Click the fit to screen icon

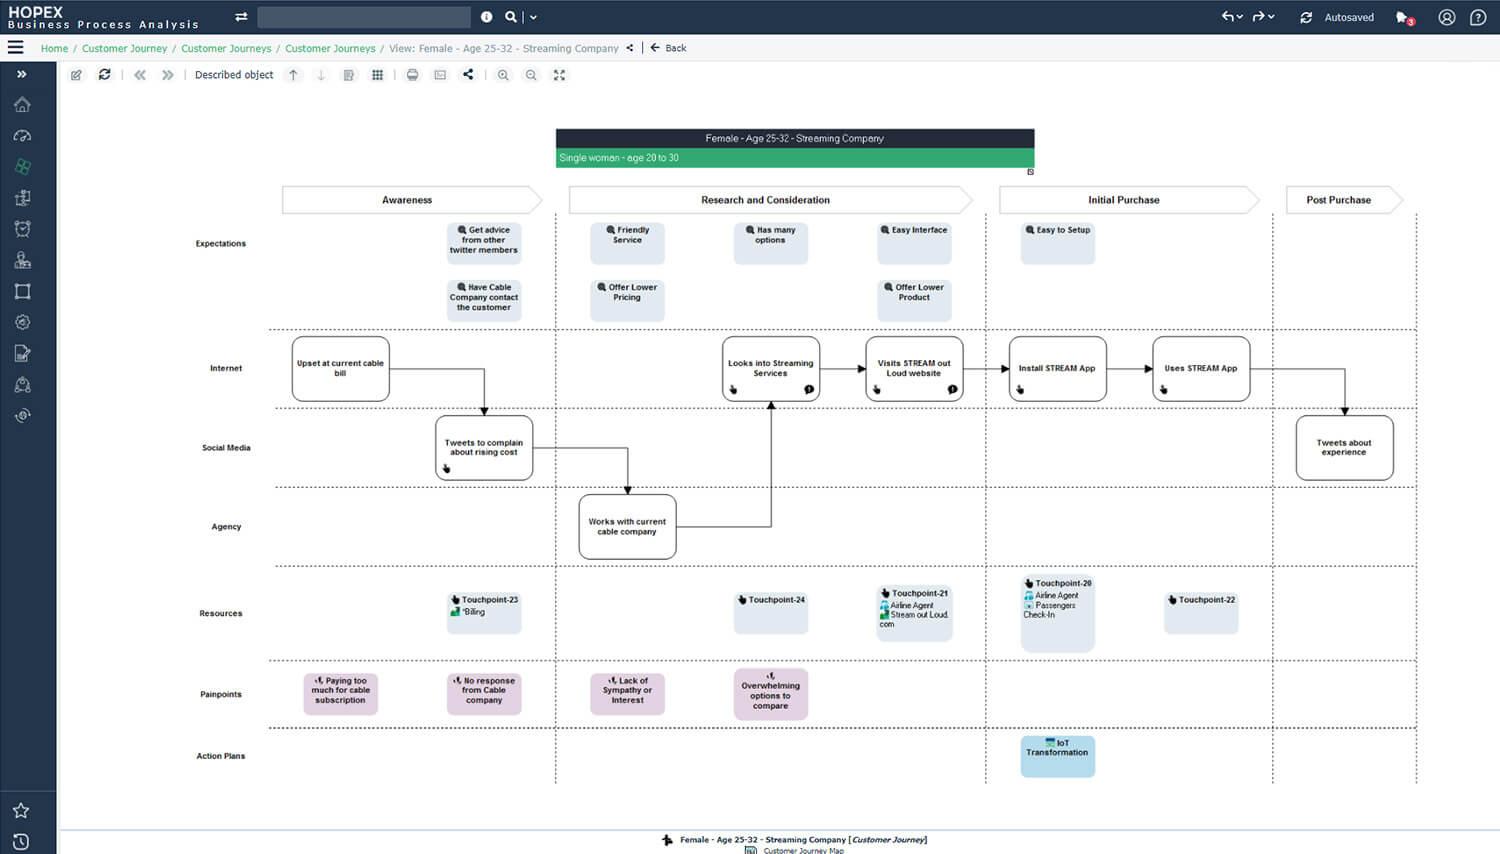point(559,75)
